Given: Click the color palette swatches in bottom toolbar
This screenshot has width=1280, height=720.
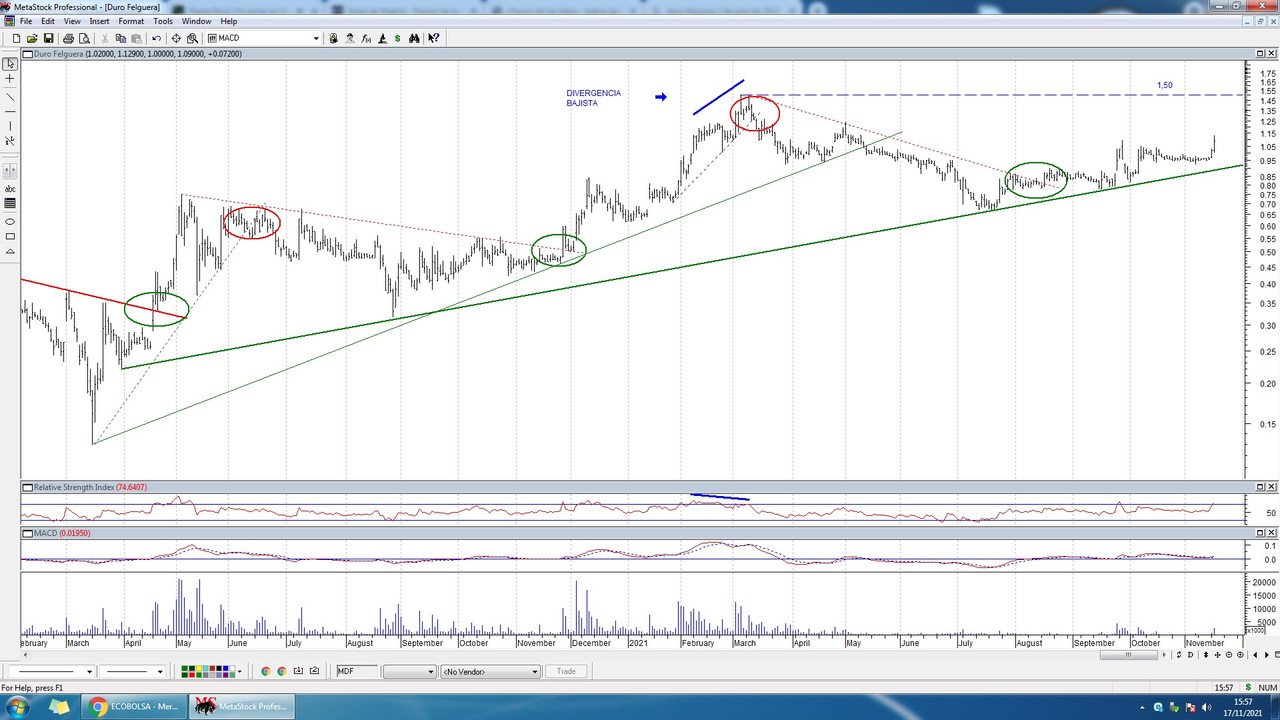Looking at the screenshot, I should (207, 671).
